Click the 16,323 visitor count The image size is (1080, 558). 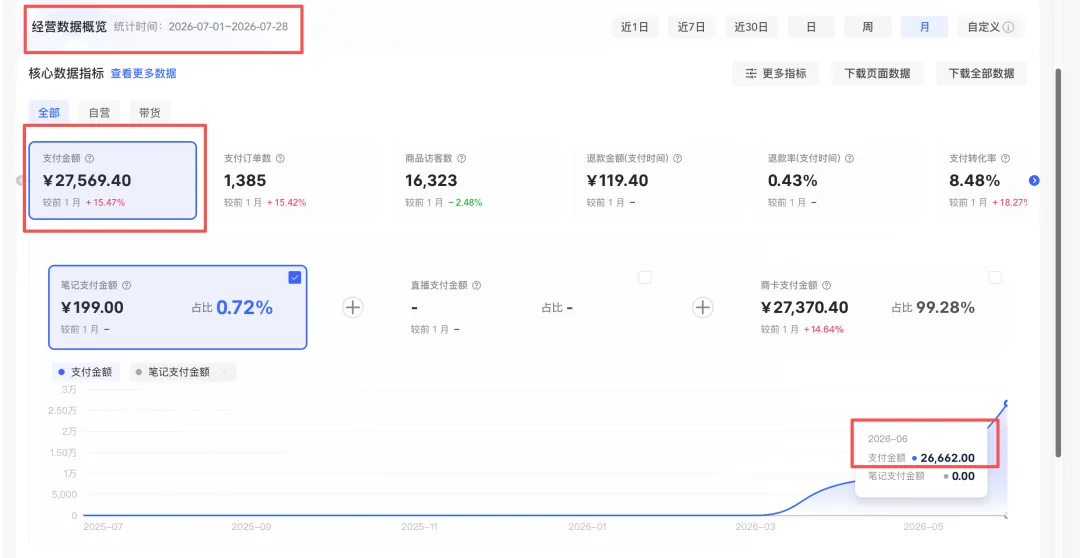[431, 181]
